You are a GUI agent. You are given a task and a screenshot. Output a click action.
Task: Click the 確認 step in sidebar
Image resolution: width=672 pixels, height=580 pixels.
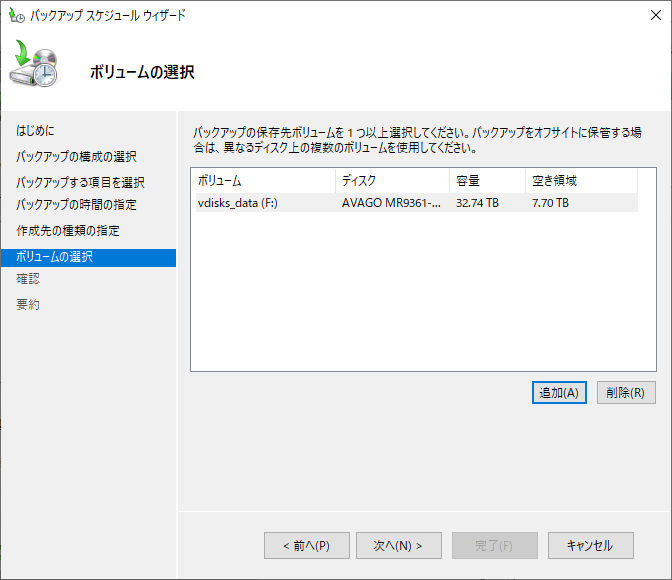[28, 279]
